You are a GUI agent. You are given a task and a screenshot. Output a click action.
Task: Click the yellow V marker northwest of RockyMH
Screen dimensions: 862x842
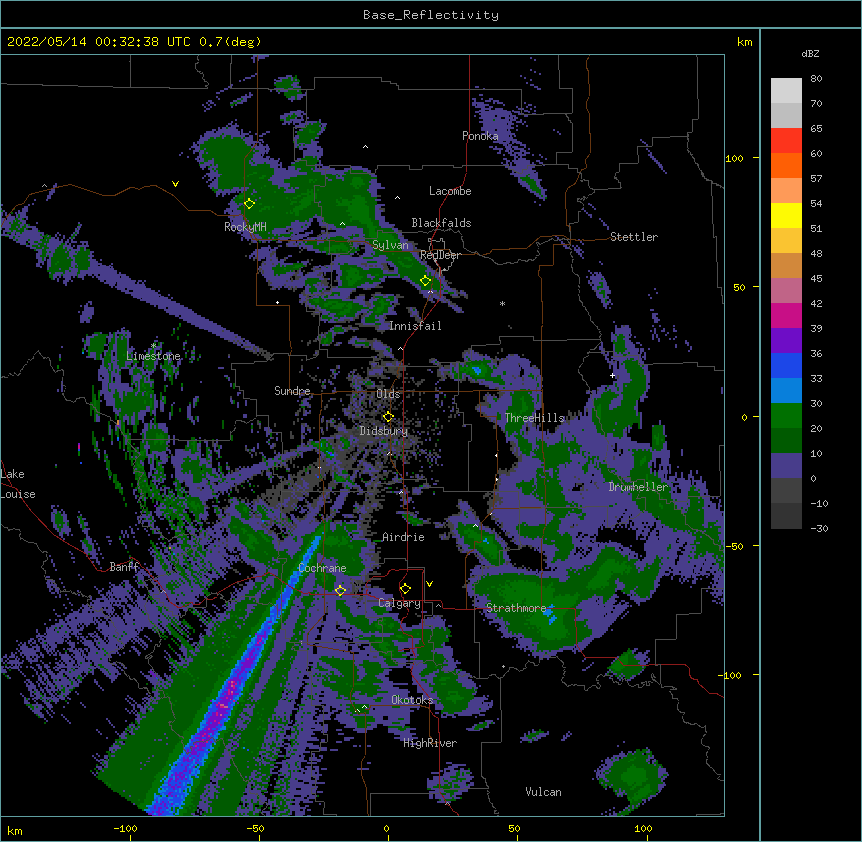pos(175,184)
